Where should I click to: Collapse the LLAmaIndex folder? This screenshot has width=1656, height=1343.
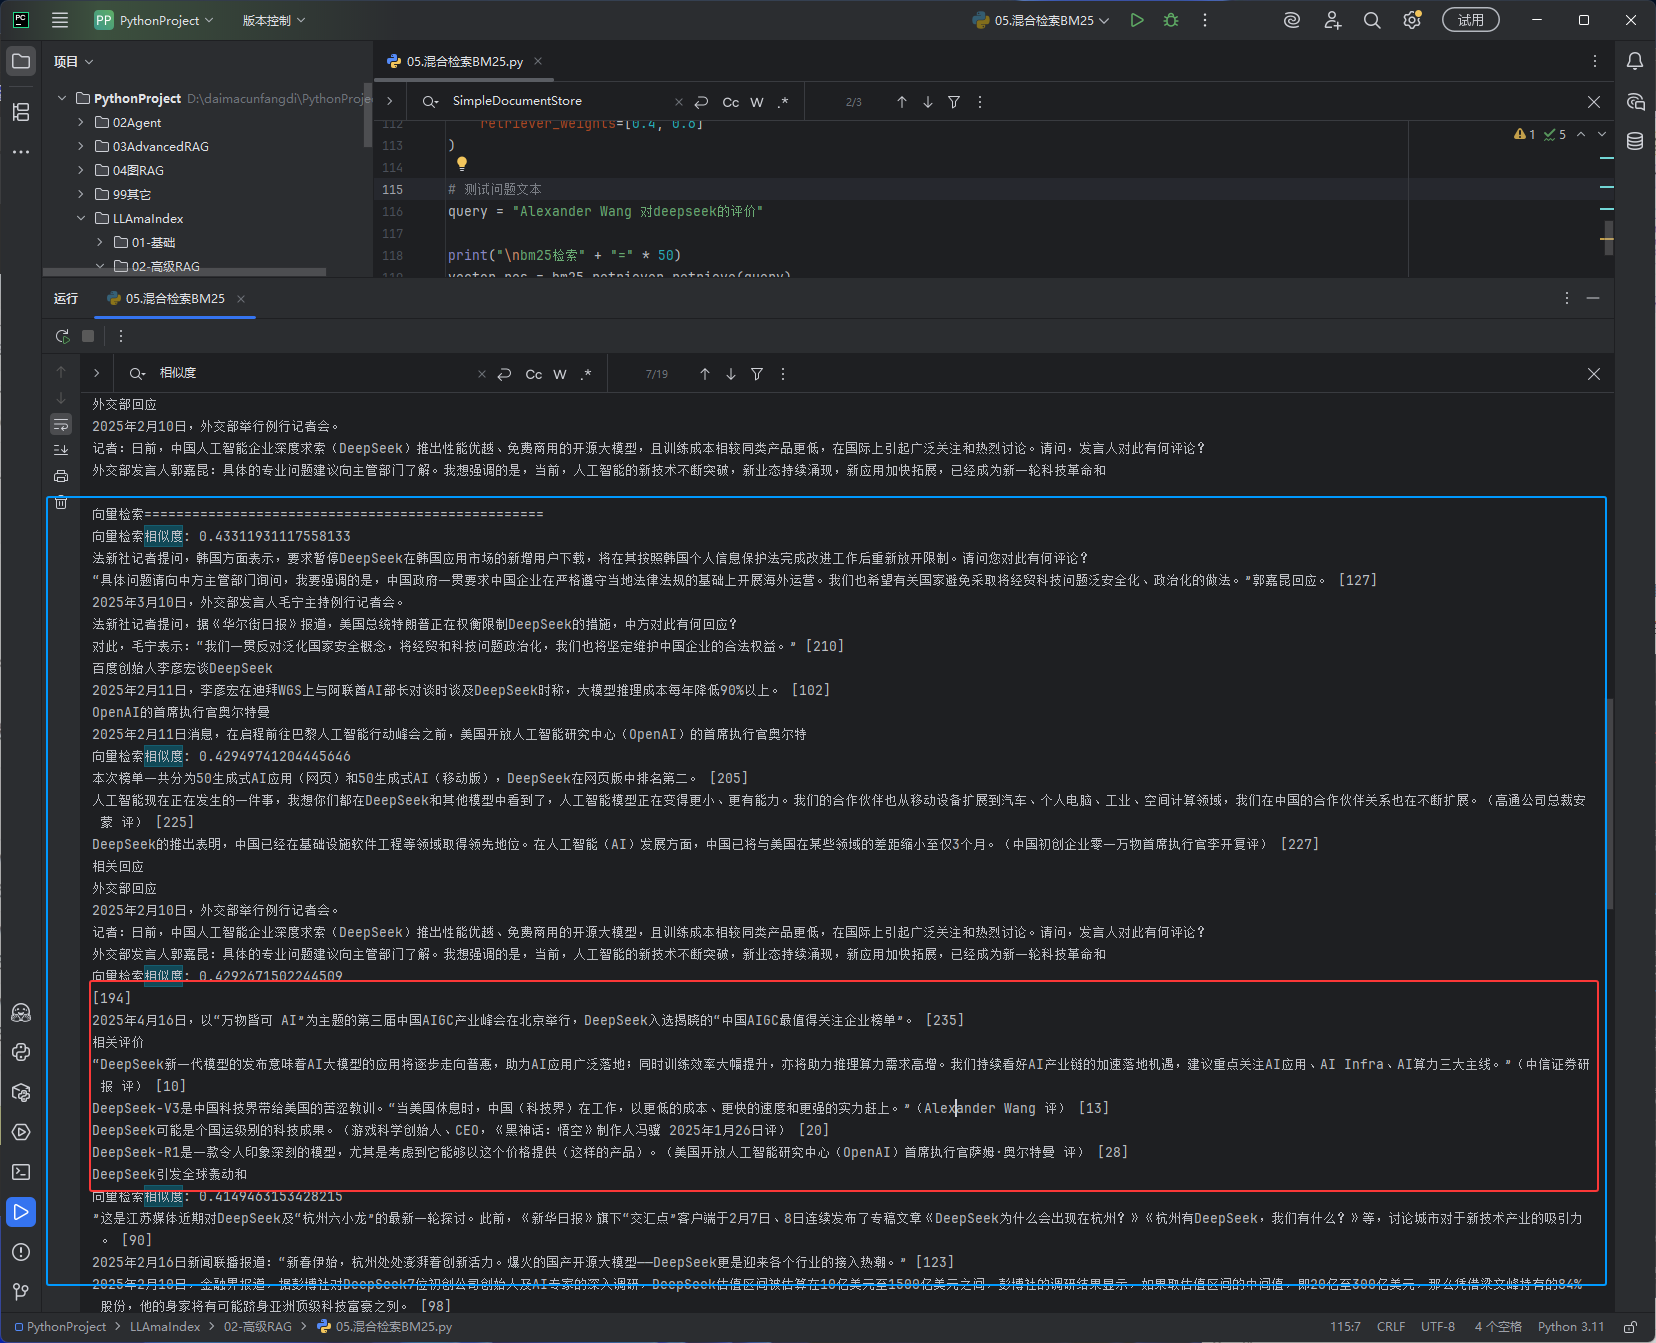pos(81,218)
